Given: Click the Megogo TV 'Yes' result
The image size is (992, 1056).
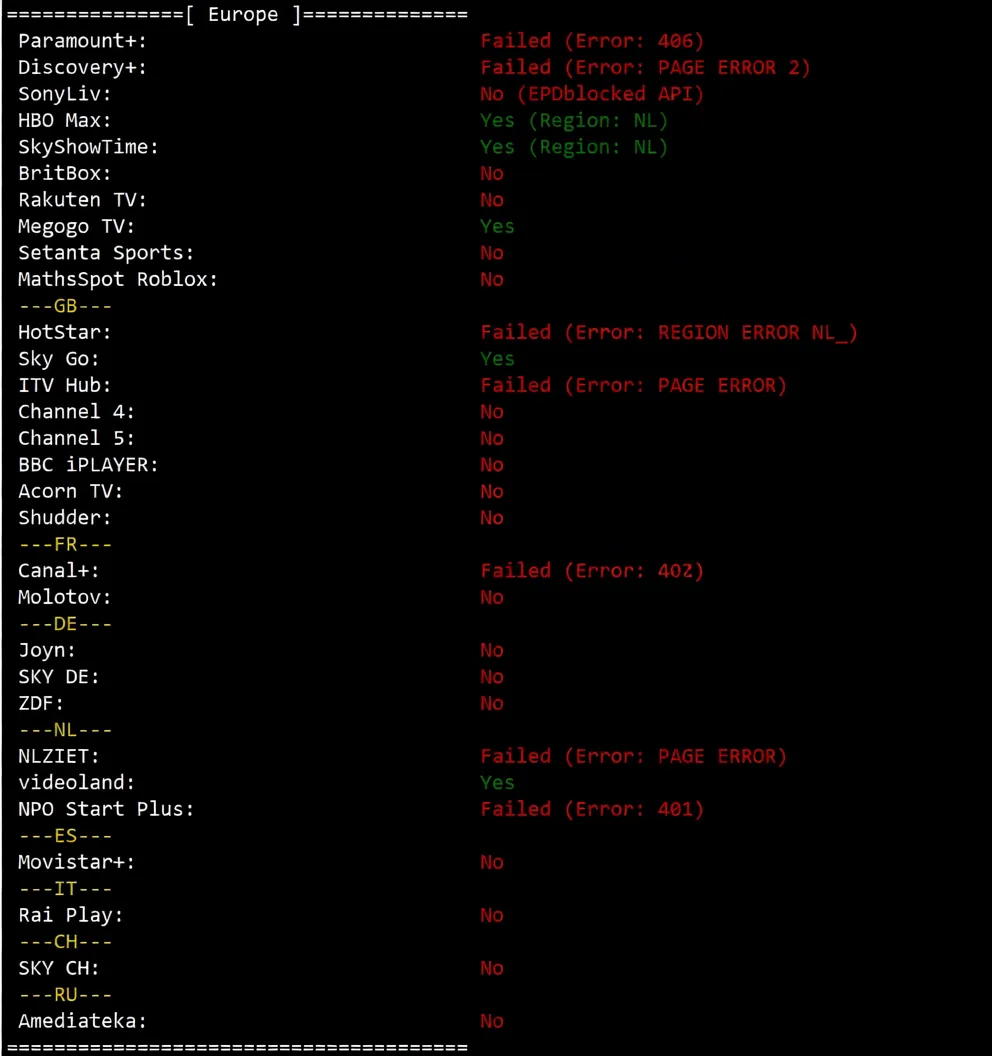Looking at the screenshot, I should 497,227.
